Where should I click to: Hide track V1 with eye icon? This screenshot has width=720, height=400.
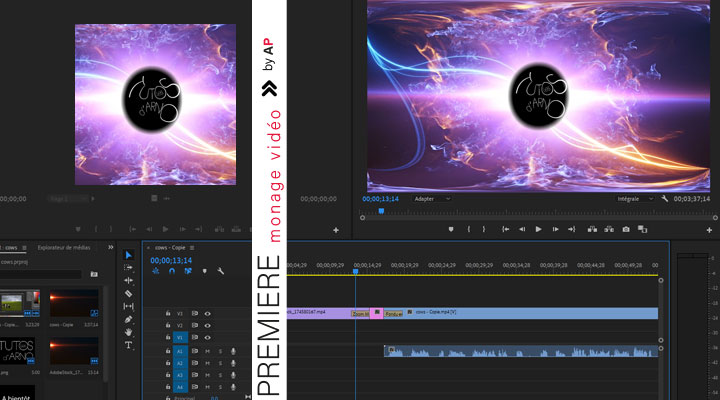(208, 338)
